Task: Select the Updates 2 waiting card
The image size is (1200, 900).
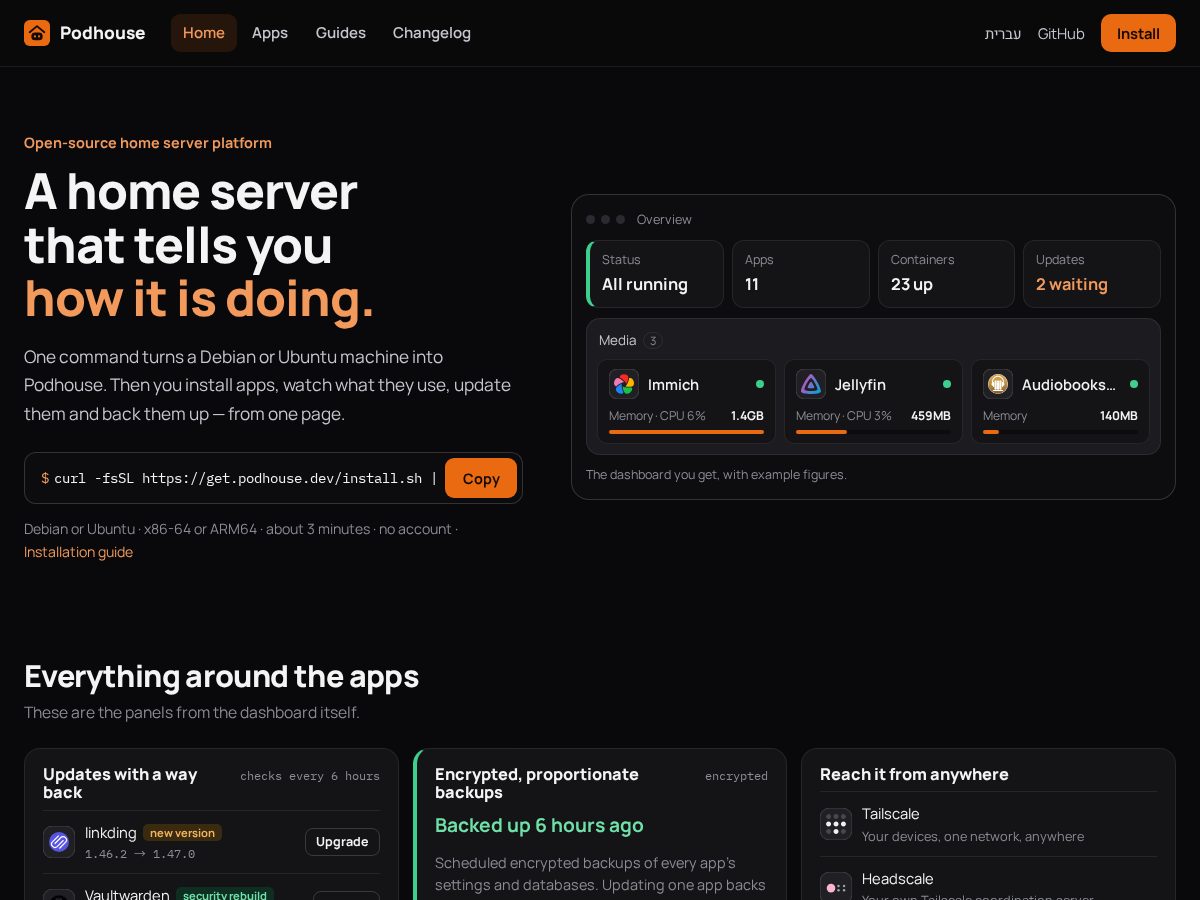Action: click(1092, 274)
